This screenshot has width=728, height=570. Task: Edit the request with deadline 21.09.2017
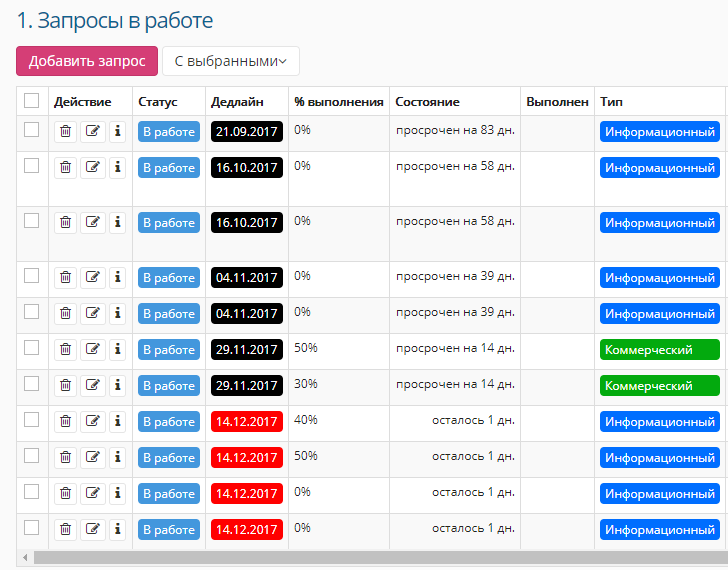[x=93, y=132]
